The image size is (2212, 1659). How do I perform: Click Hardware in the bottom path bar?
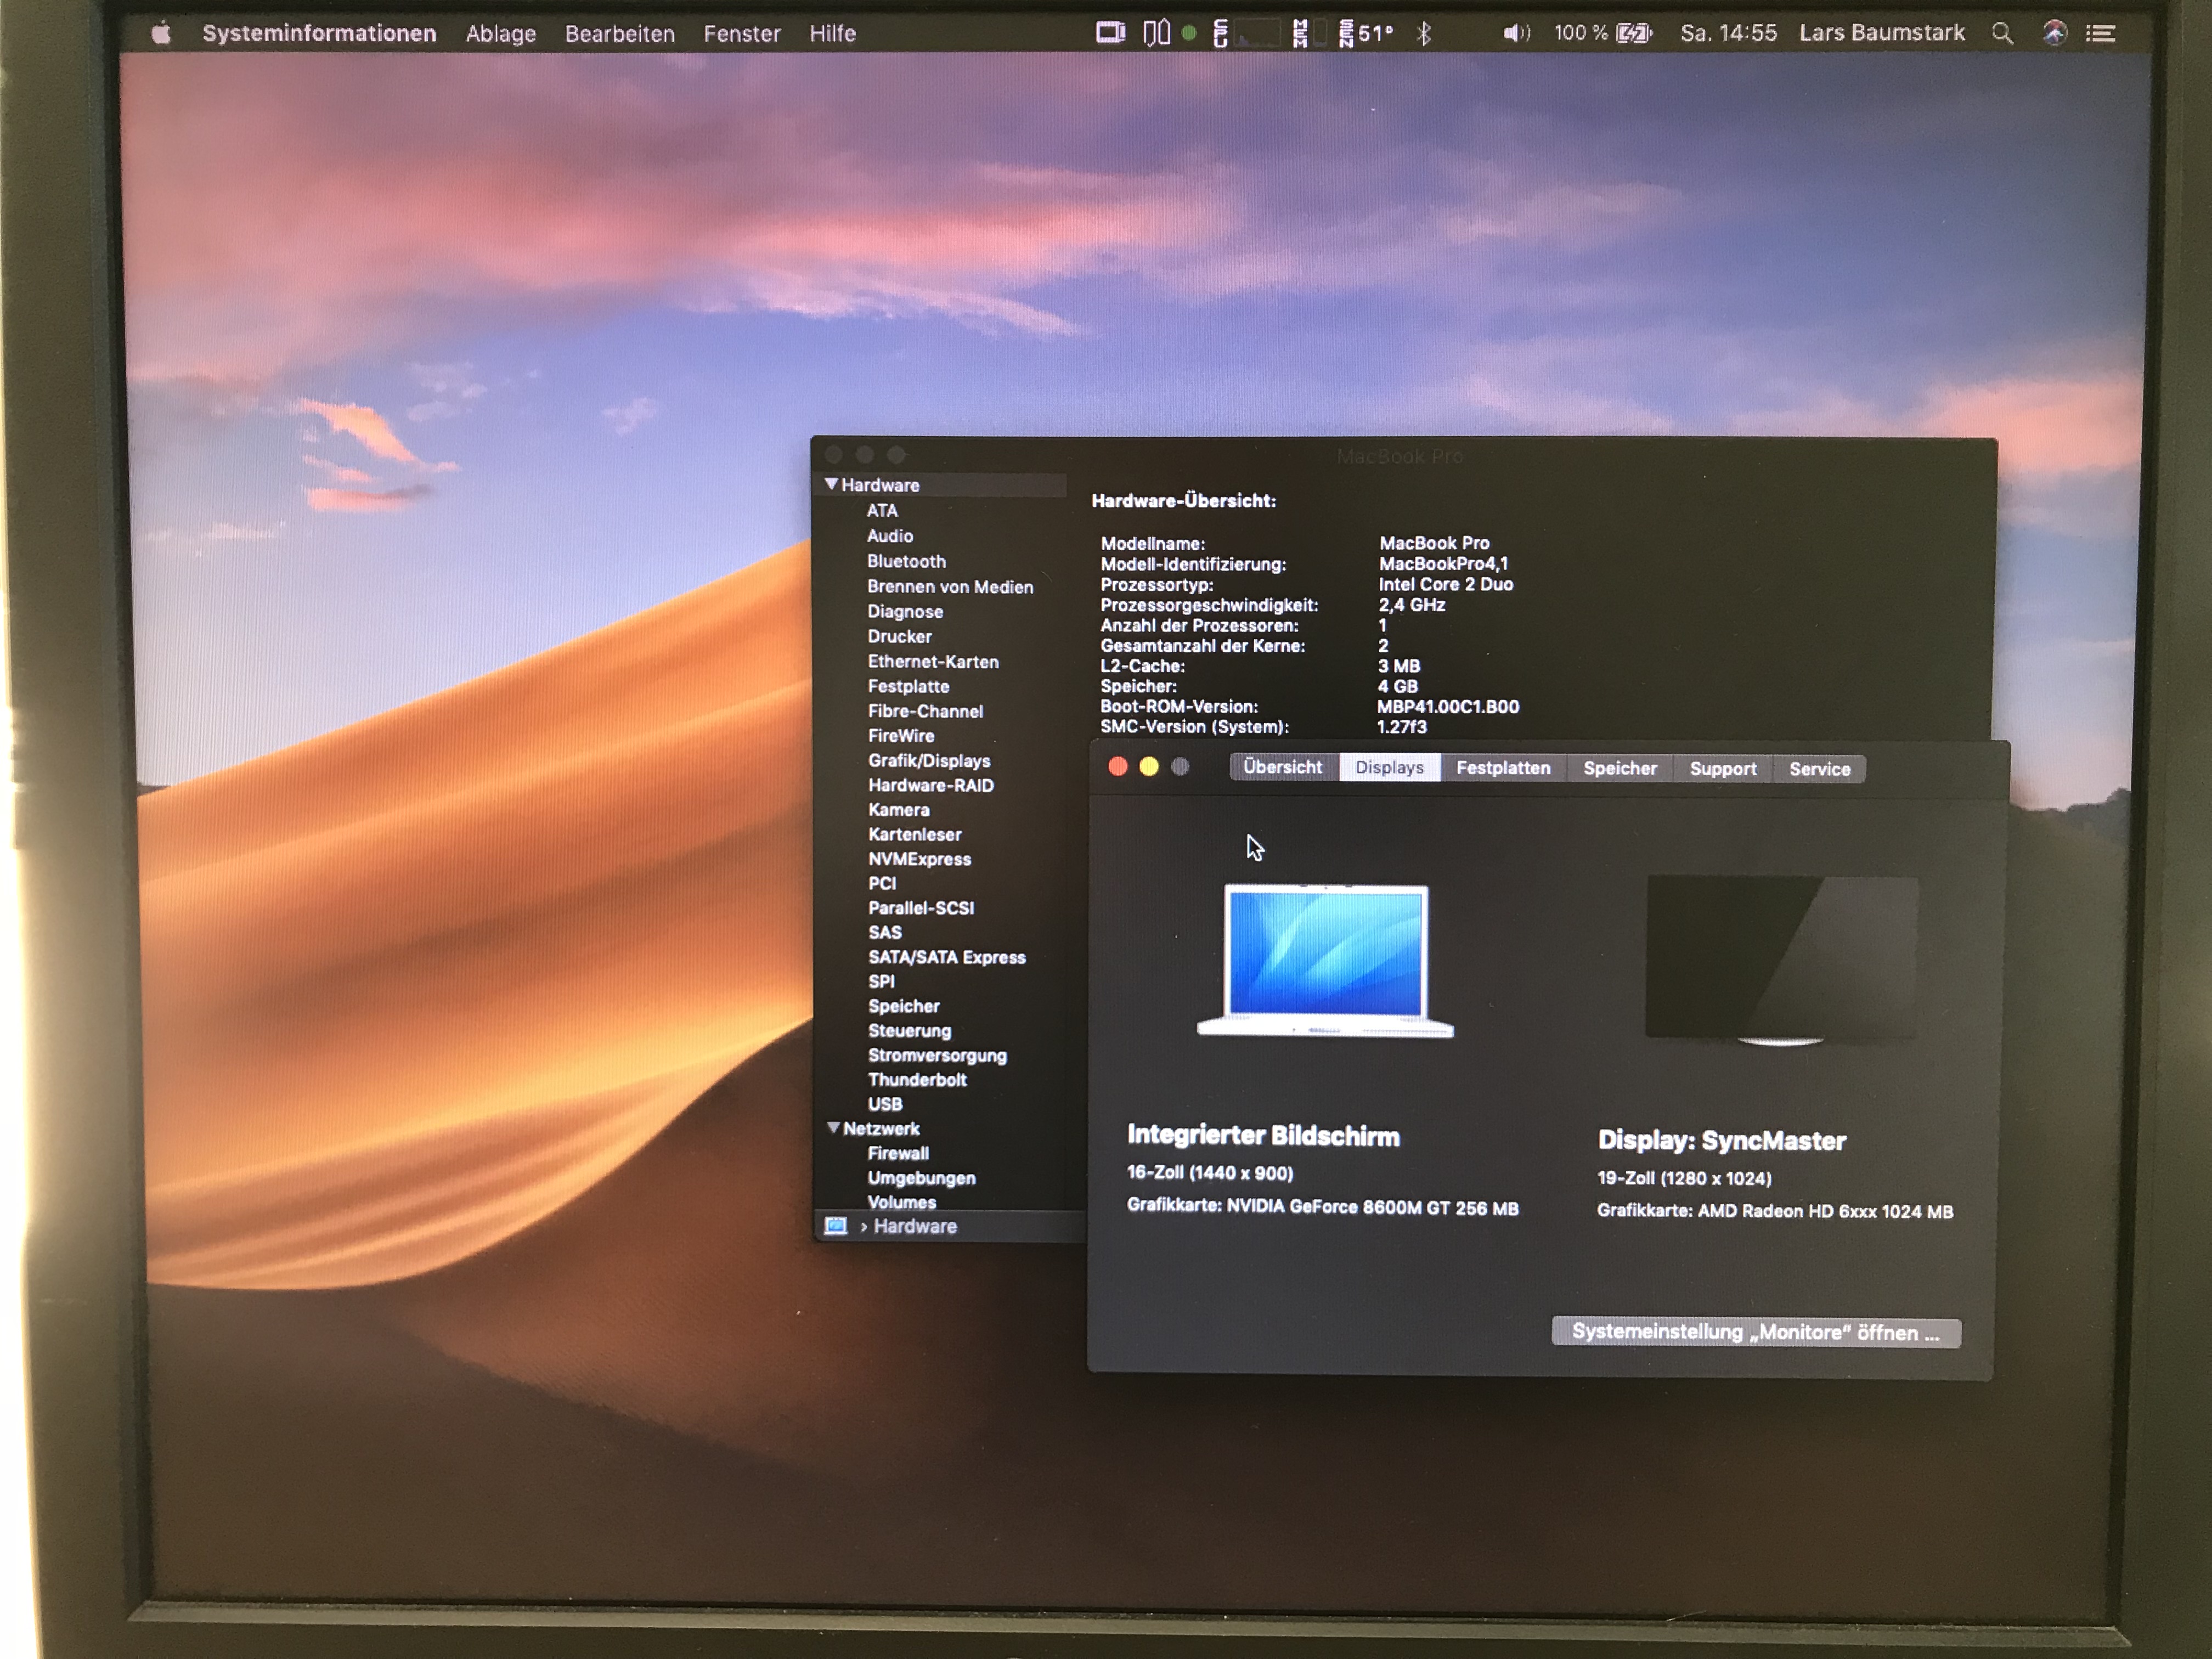coord(915,1226)
